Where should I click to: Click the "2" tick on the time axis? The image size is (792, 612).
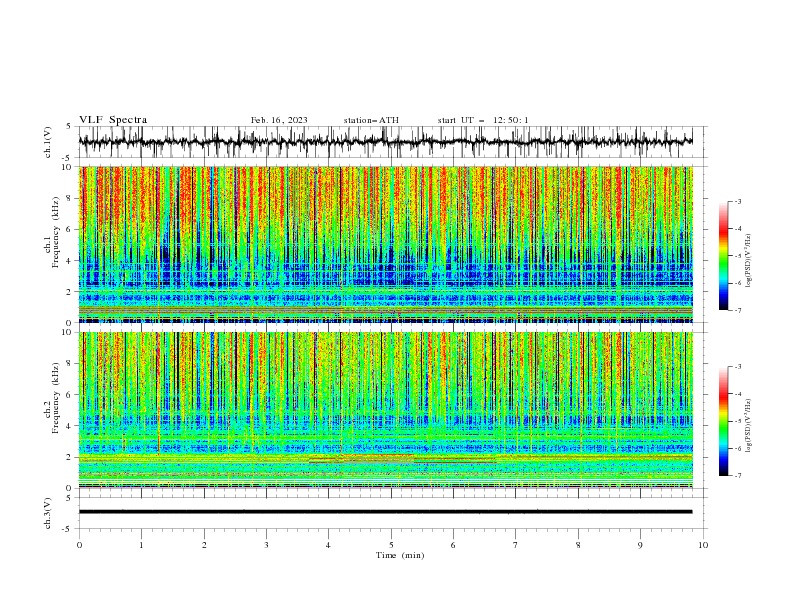coord(204,545)
